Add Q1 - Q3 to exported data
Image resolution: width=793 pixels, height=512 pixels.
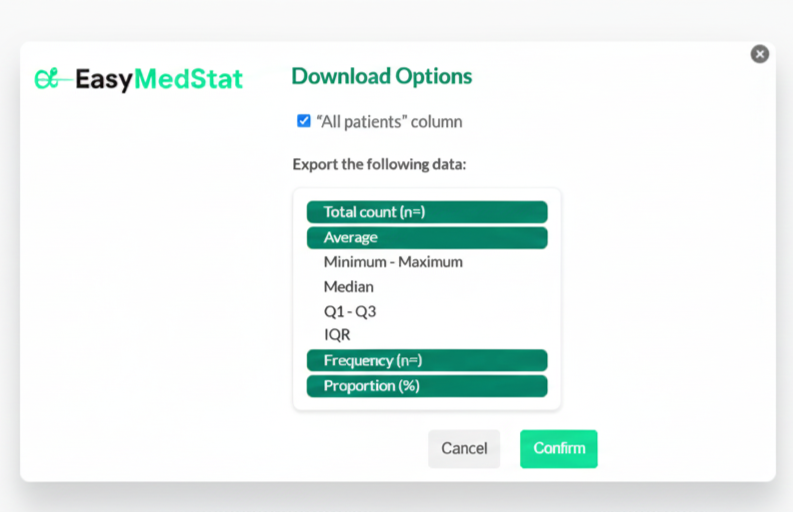[350, 311]
